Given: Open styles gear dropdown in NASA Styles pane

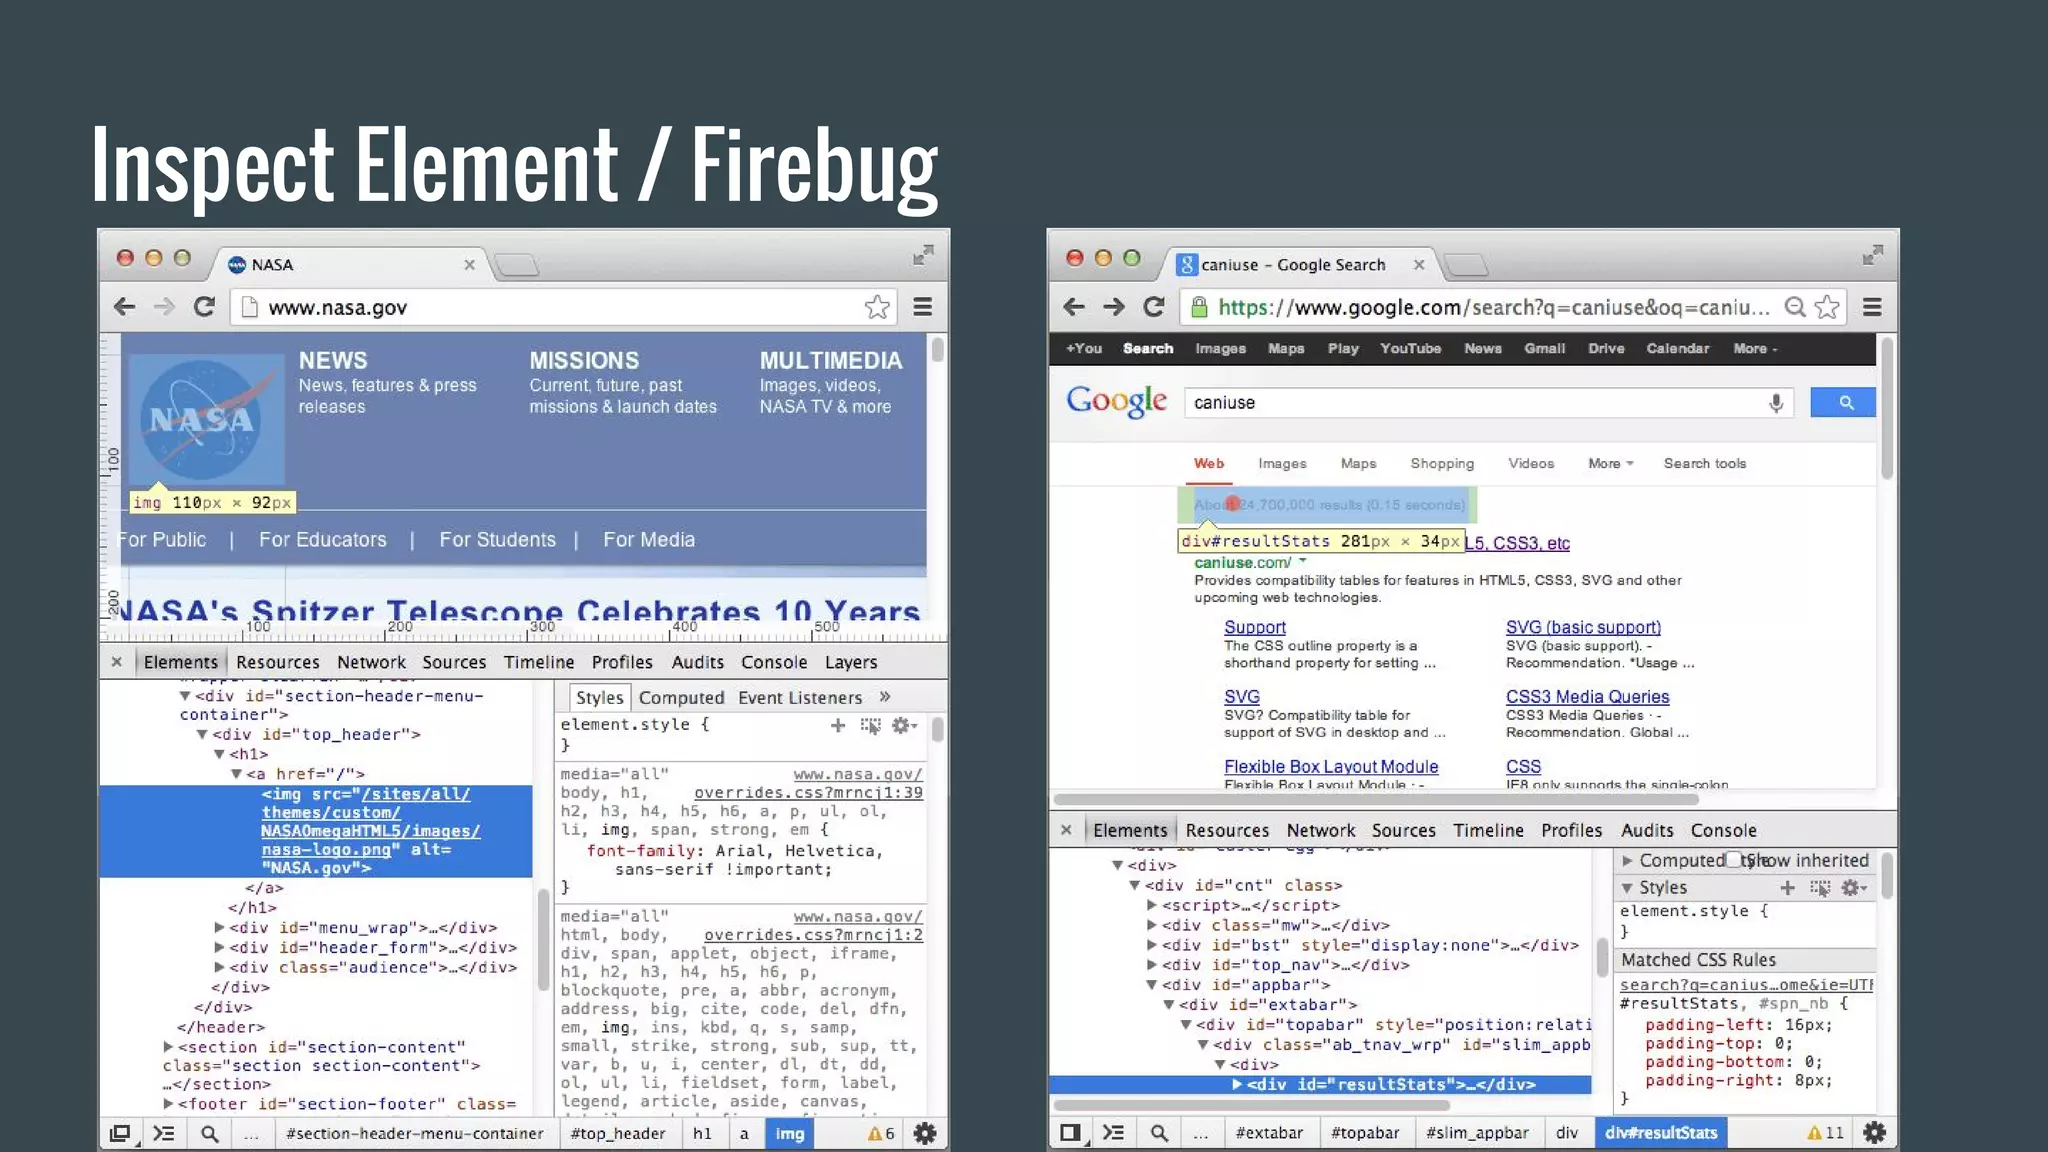Looking at the screenshot, I should tap(904, 725).
